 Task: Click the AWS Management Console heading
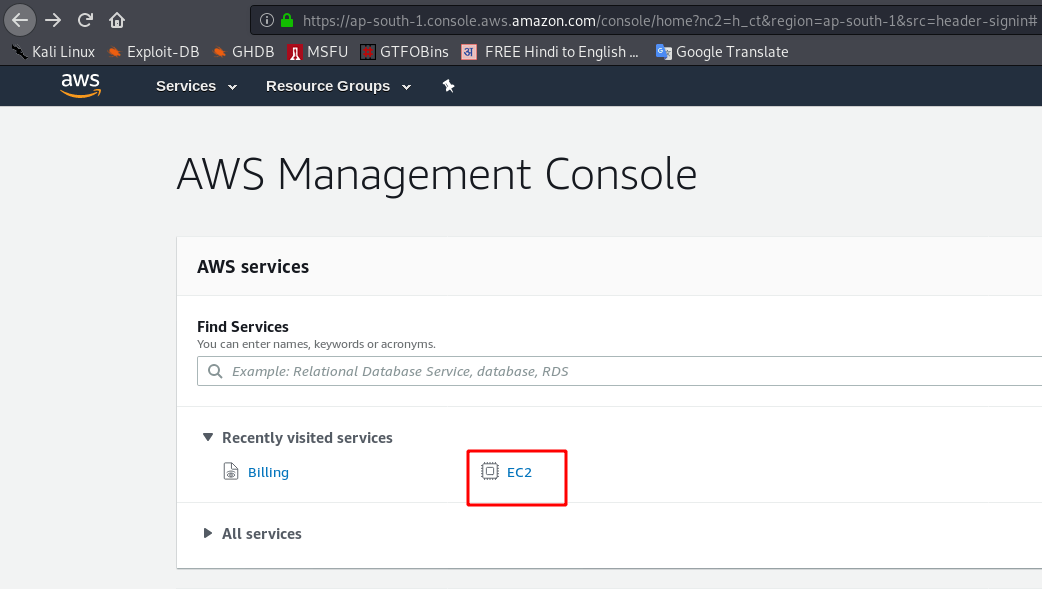point(437,175)
